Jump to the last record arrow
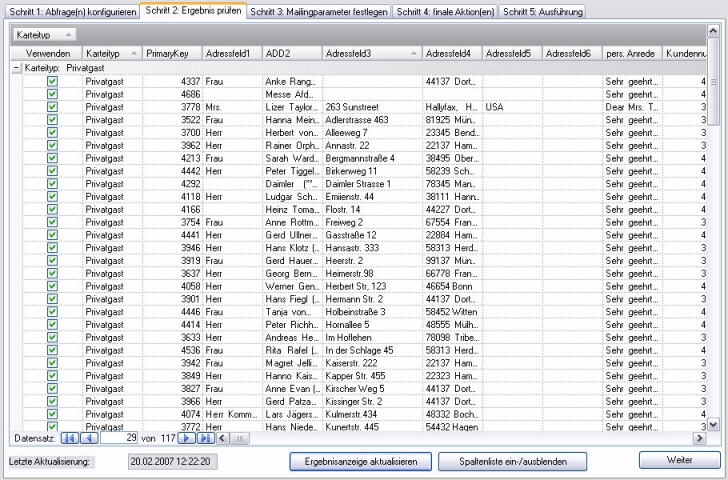Image resolution: width=728 pixels, height=480 pixels. click(x=206, y=438)
